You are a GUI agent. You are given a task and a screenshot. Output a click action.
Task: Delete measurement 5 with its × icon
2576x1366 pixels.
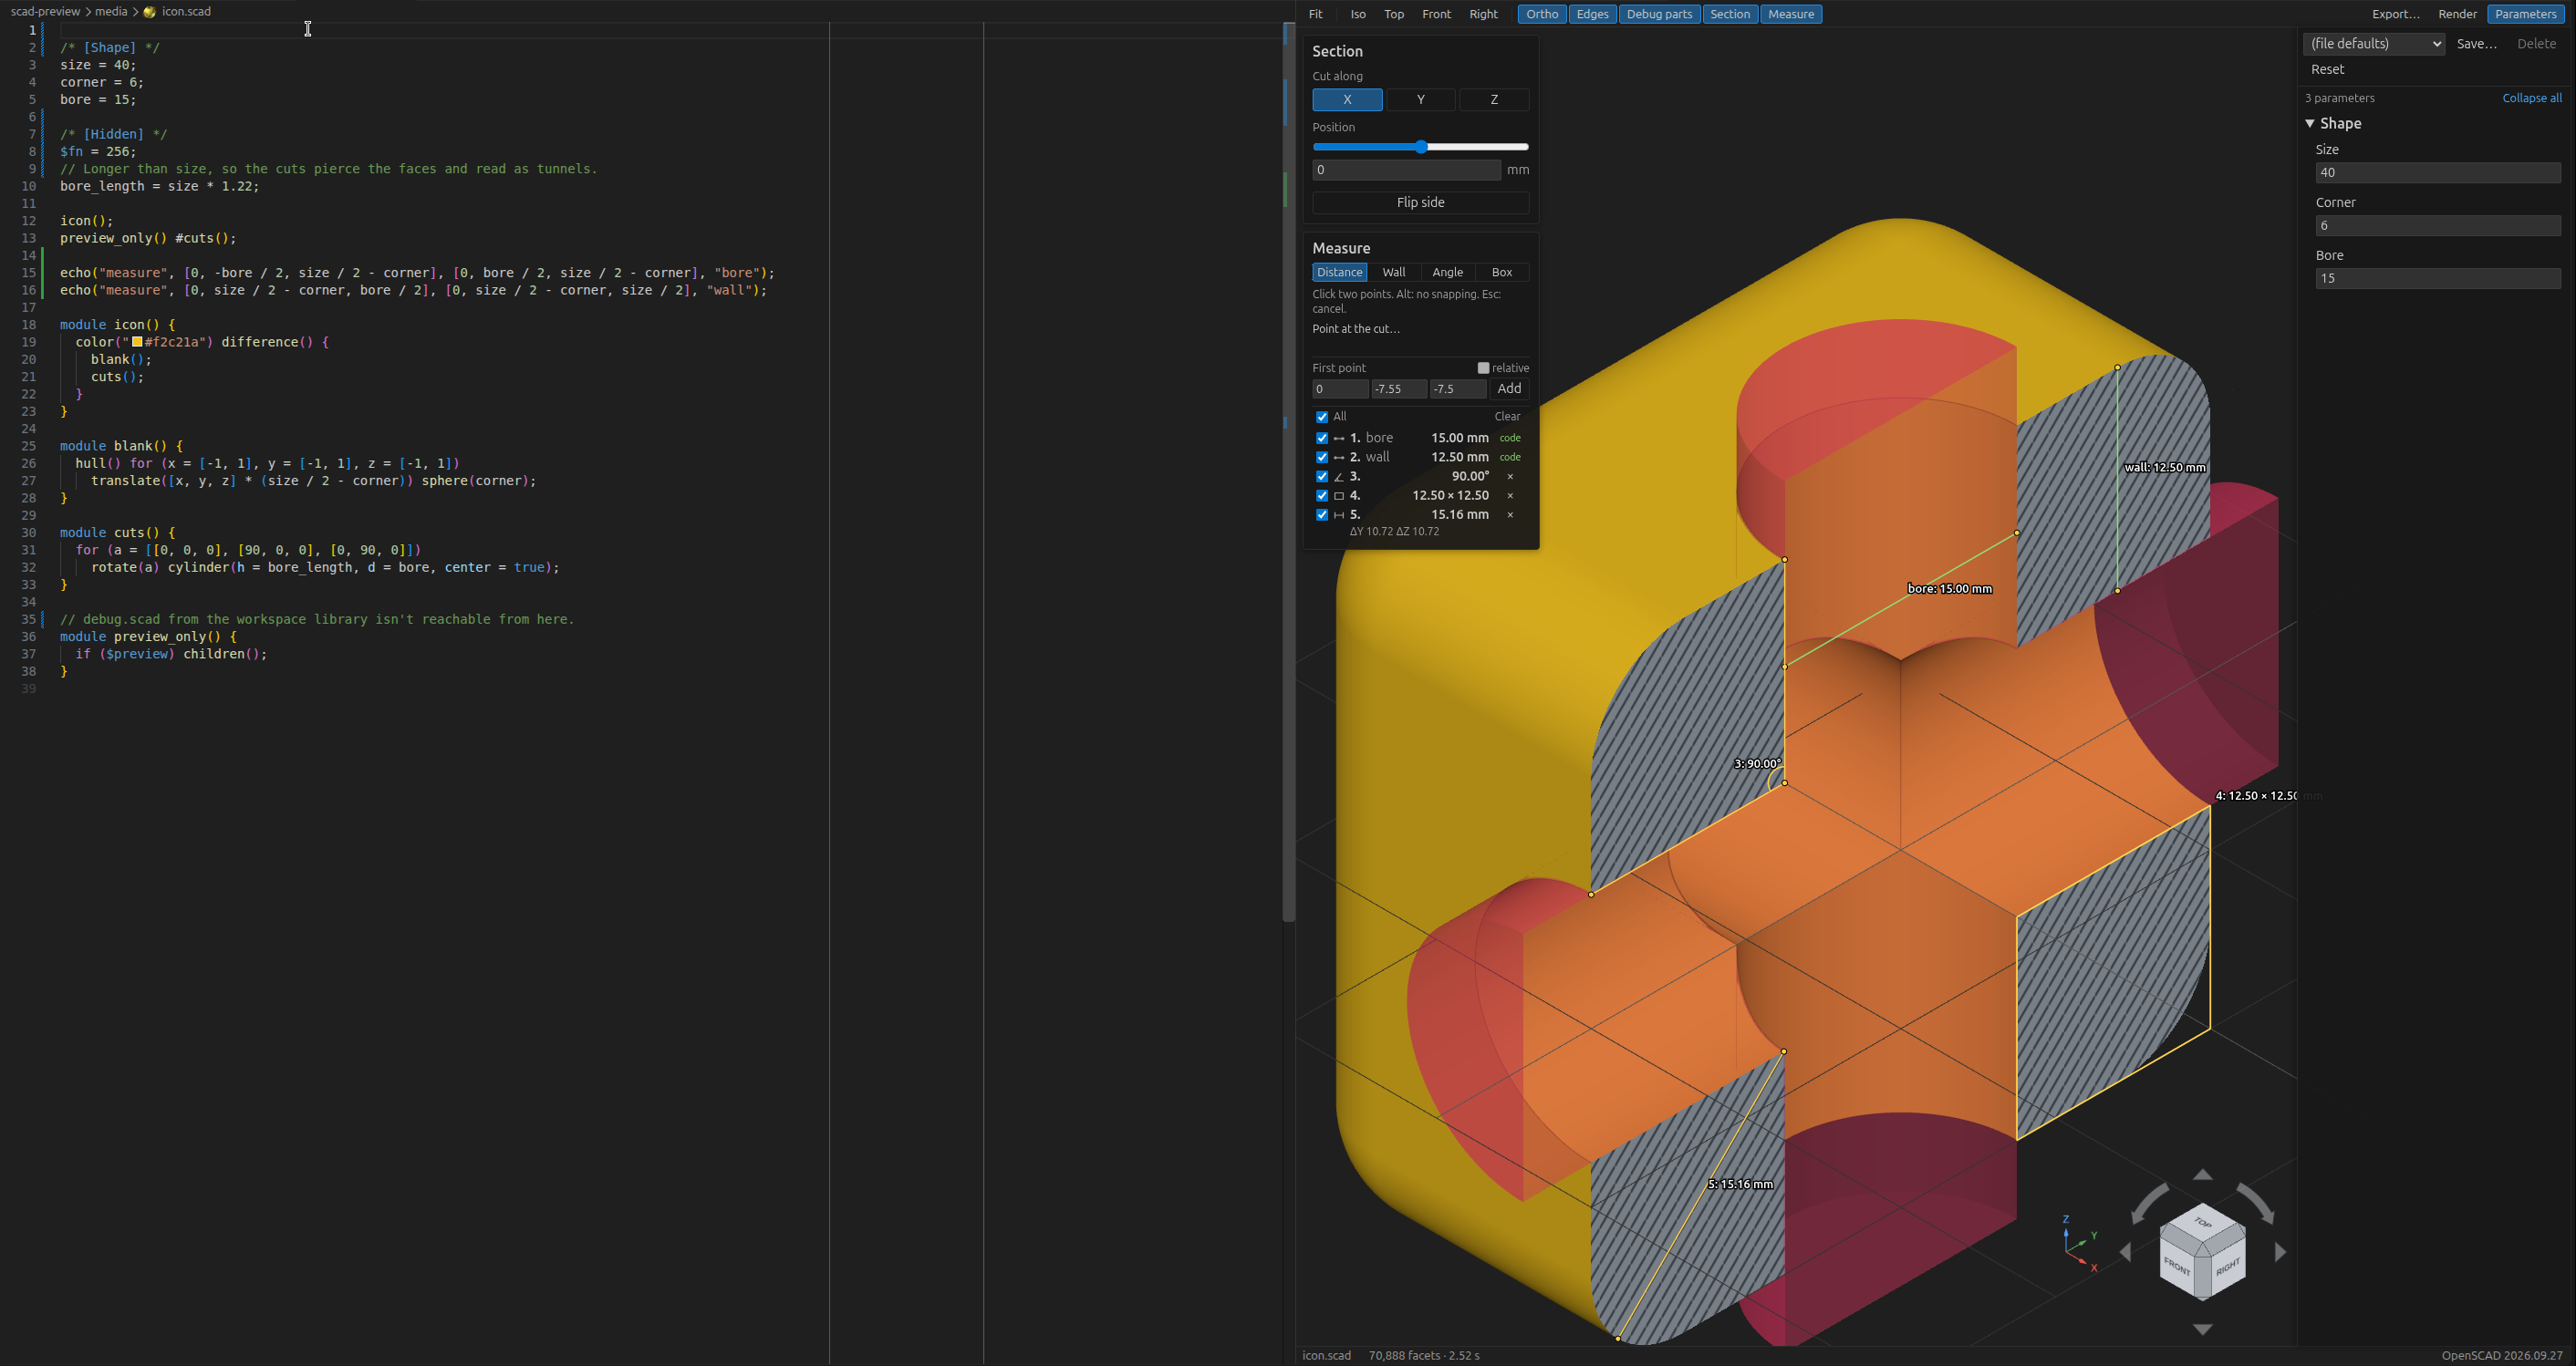[1510, 515]
